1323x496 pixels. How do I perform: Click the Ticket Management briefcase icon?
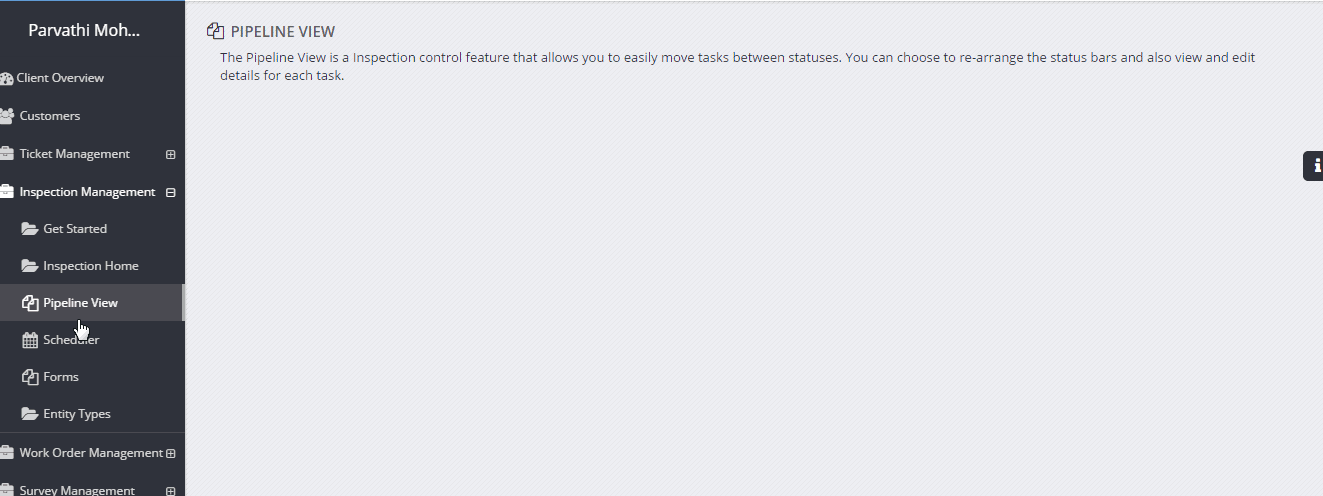click(x=6, y=154)
